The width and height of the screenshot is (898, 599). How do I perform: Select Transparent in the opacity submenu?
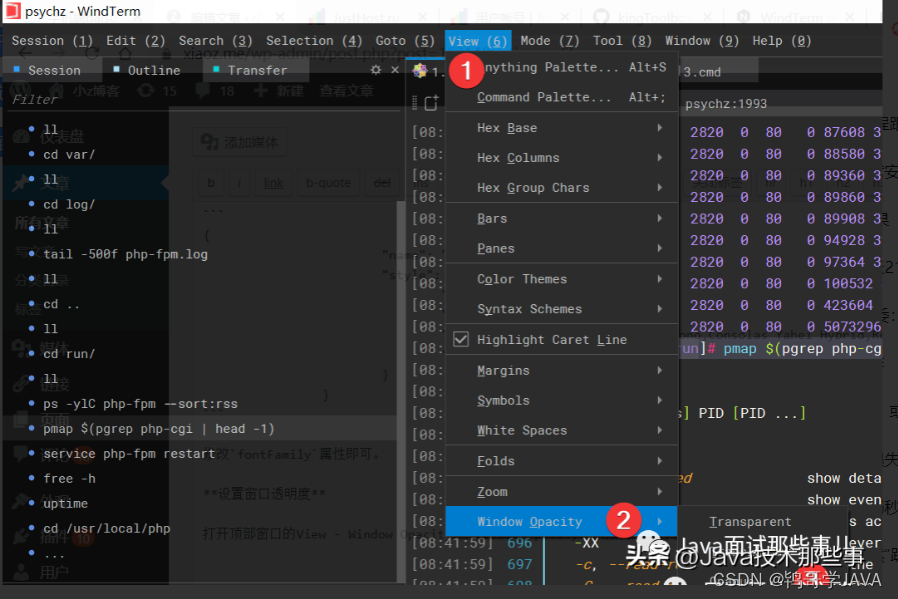pos(750,522)
